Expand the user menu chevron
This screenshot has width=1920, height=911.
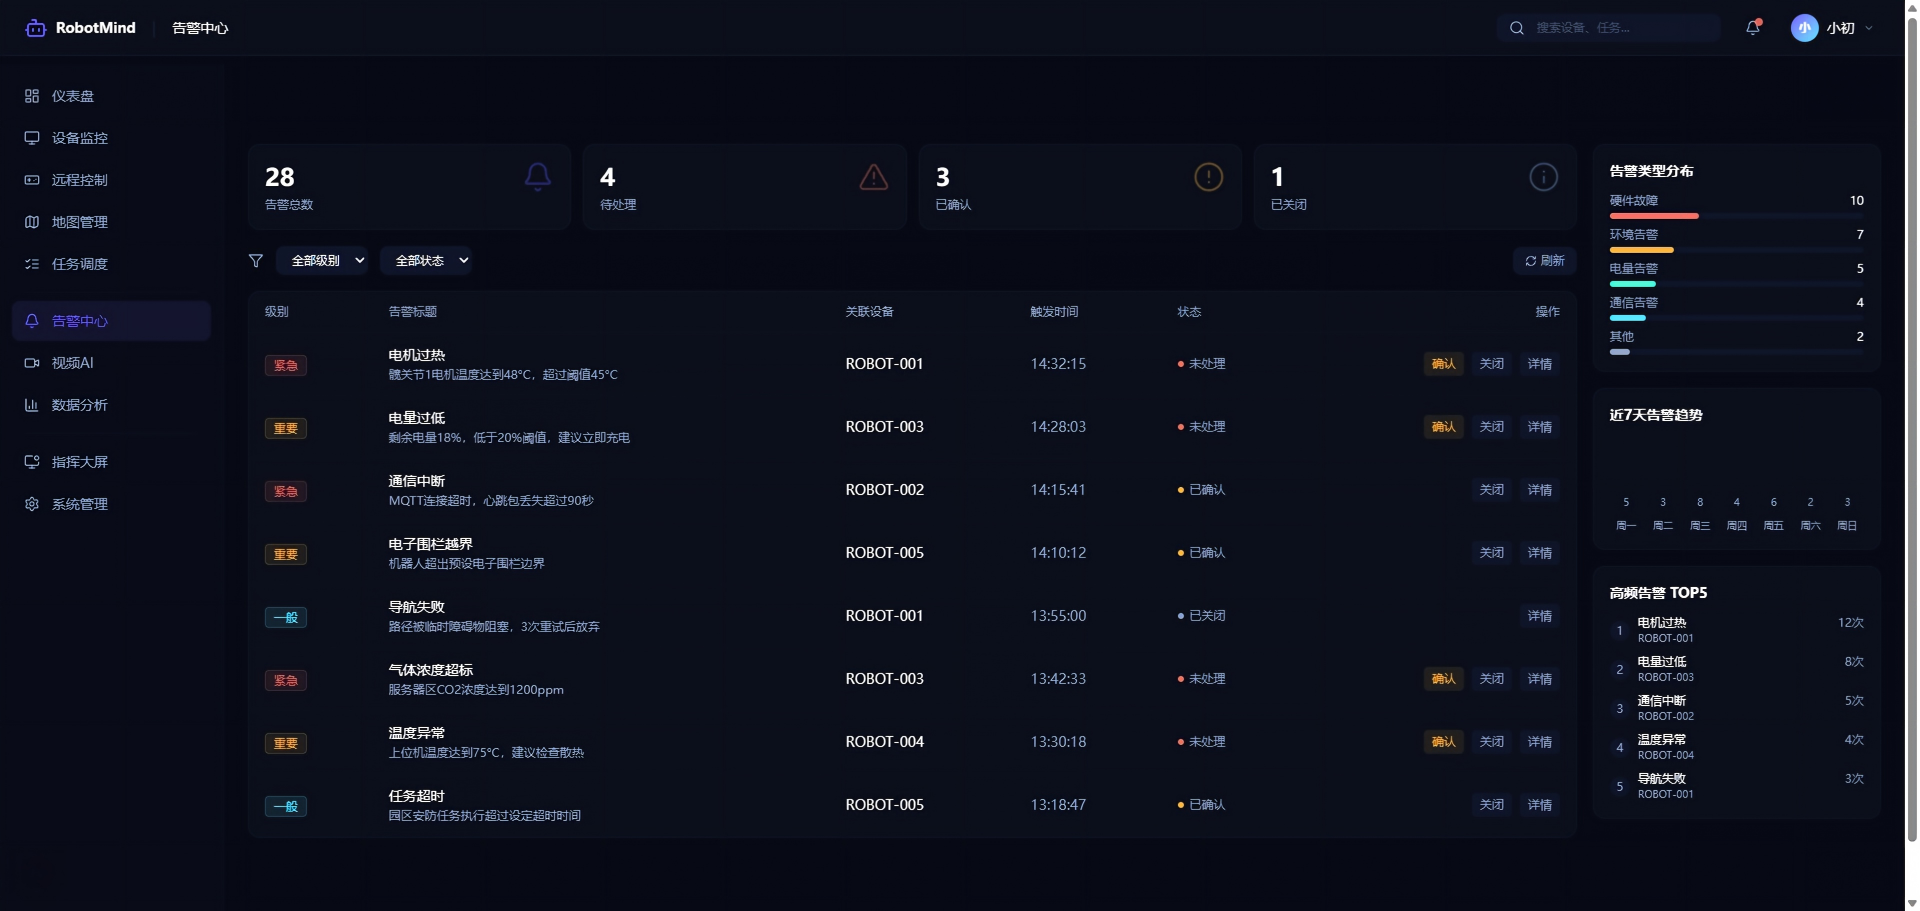(1869, 28)
